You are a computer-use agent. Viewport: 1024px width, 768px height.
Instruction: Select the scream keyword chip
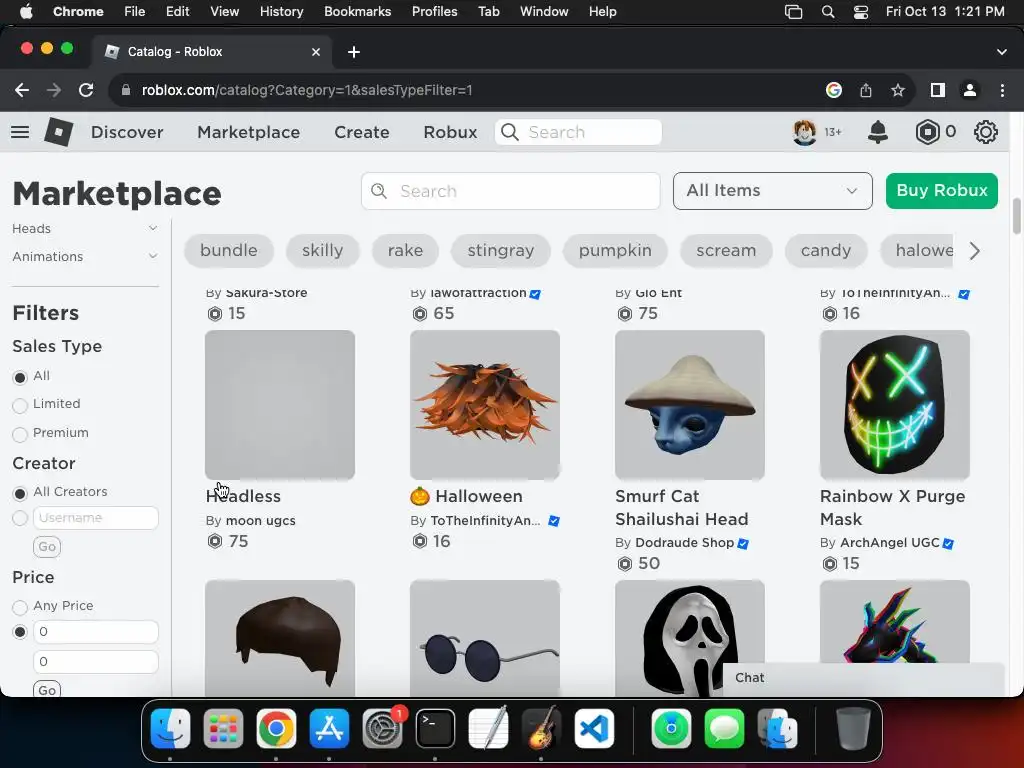pyautogui.click(x=726, y=251)
